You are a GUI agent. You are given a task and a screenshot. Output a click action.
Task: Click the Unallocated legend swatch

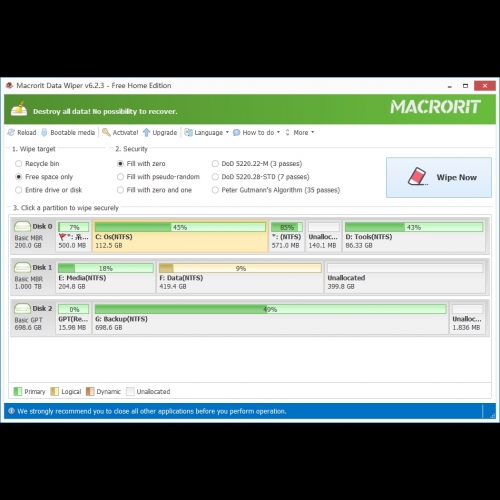tap(130, 391)
